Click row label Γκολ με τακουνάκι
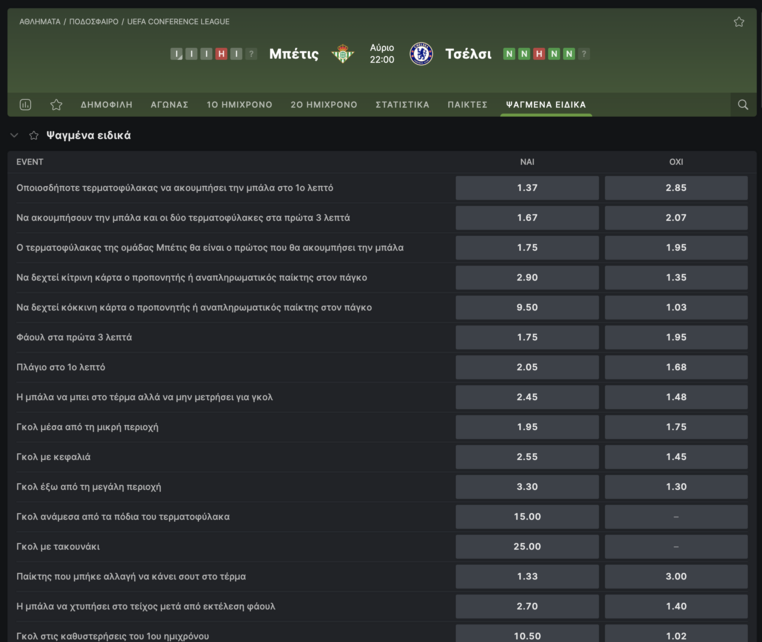 (x=58, y=547)
